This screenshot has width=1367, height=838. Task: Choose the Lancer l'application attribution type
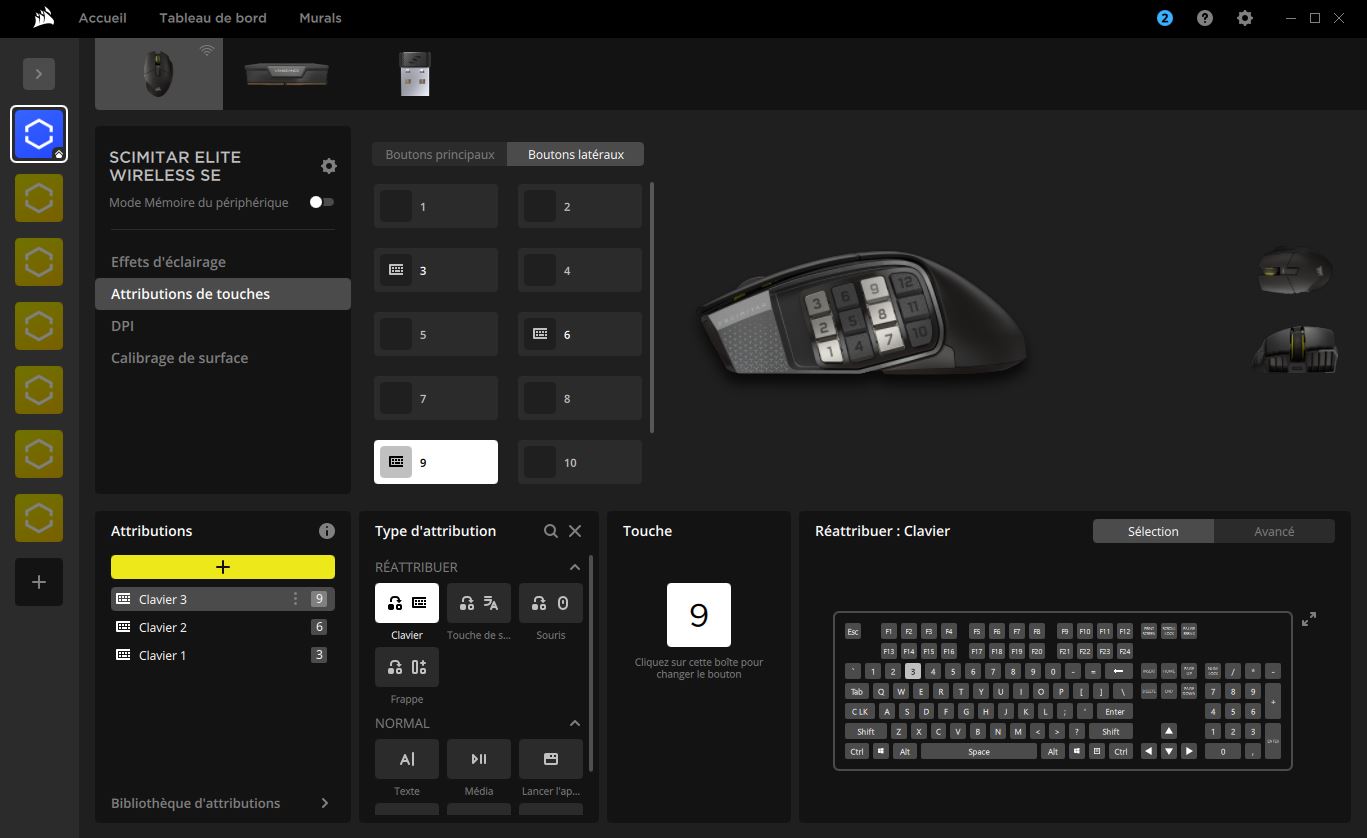point(550,759)
